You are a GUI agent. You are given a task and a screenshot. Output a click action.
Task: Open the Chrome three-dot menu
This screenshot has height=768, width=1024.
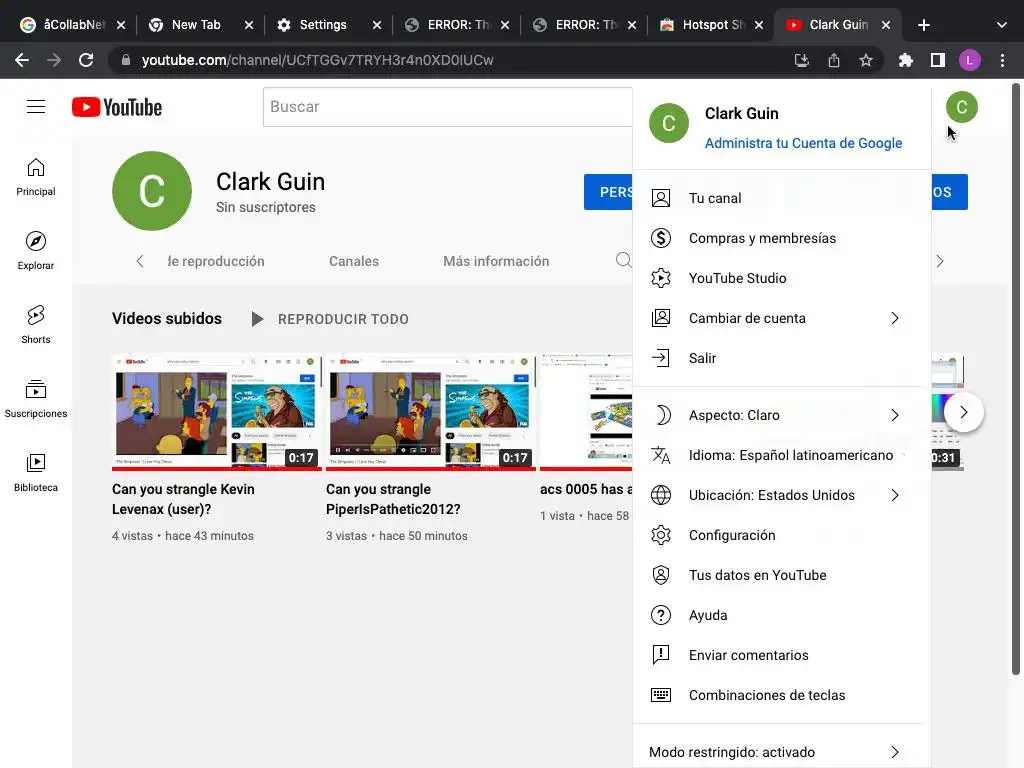pos(1002,61)
